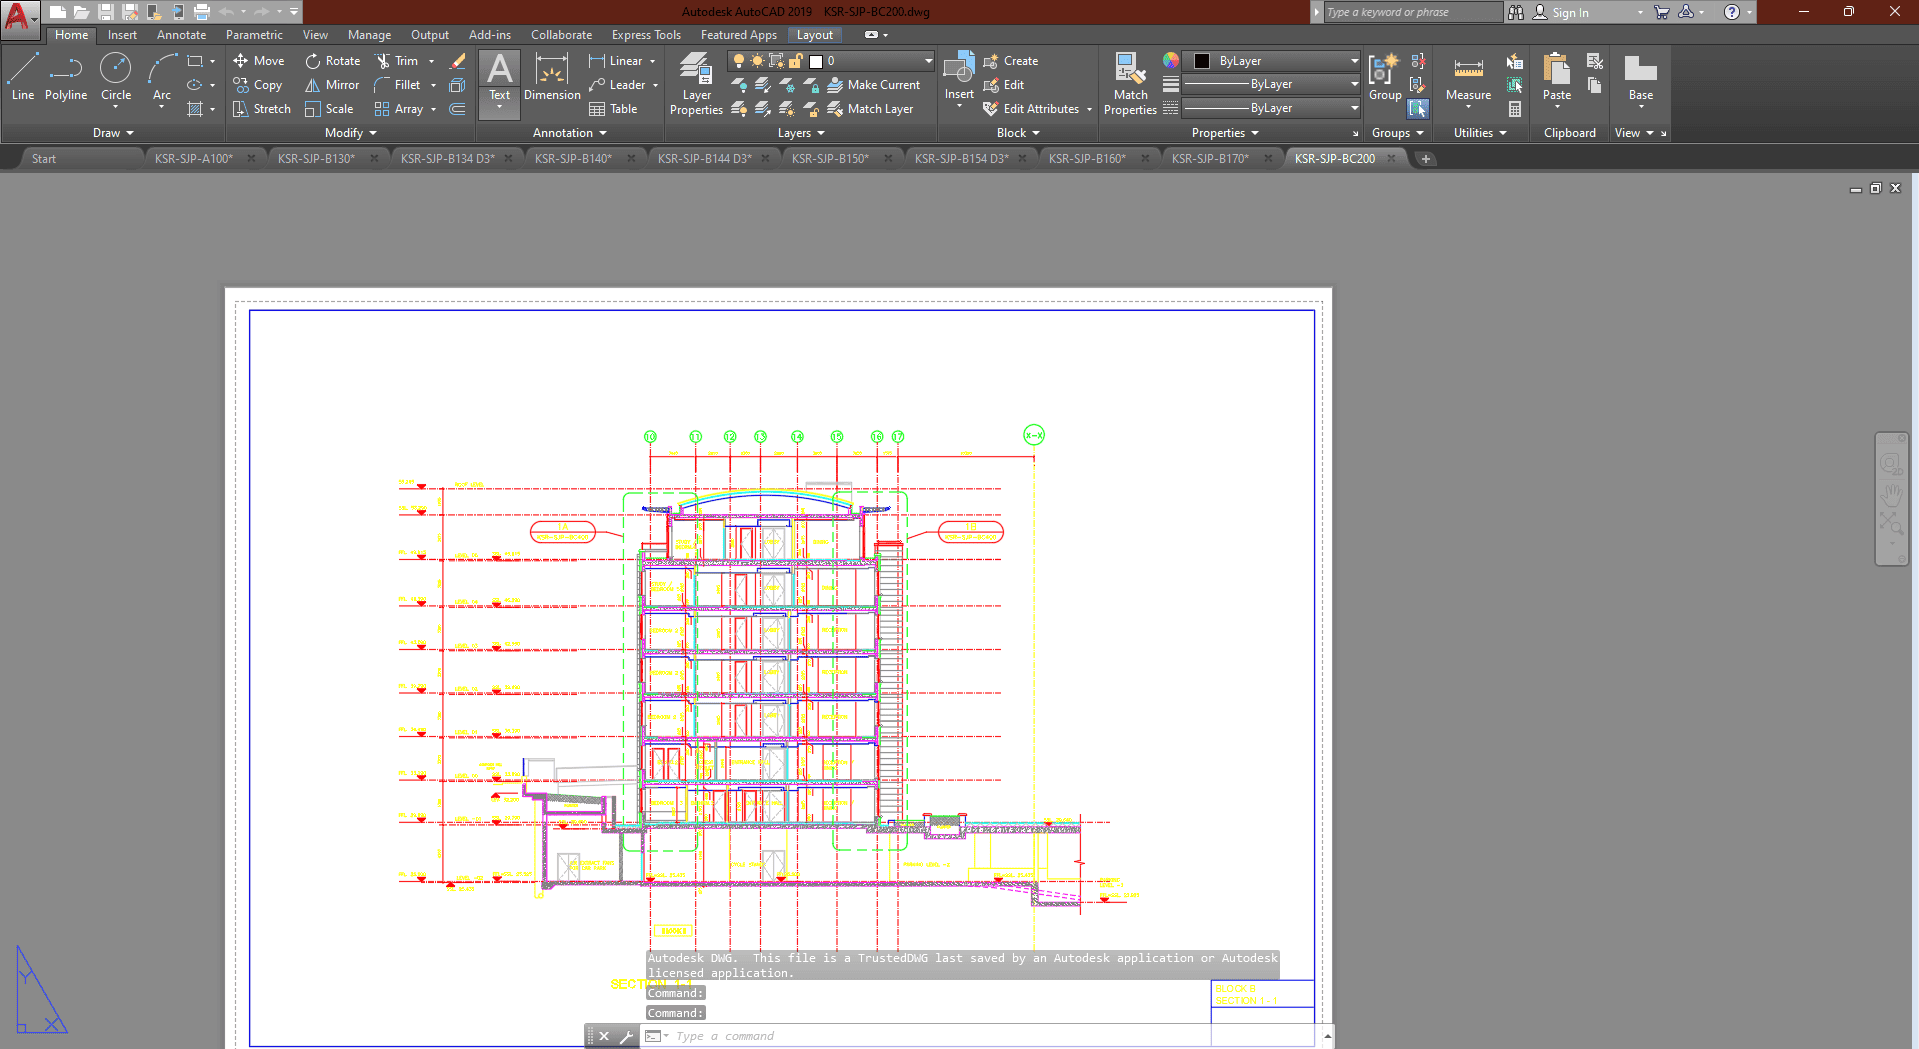Expand the object color ByLayer dropdown
Screen dimensions: 1919x1049
[1354, 61]
